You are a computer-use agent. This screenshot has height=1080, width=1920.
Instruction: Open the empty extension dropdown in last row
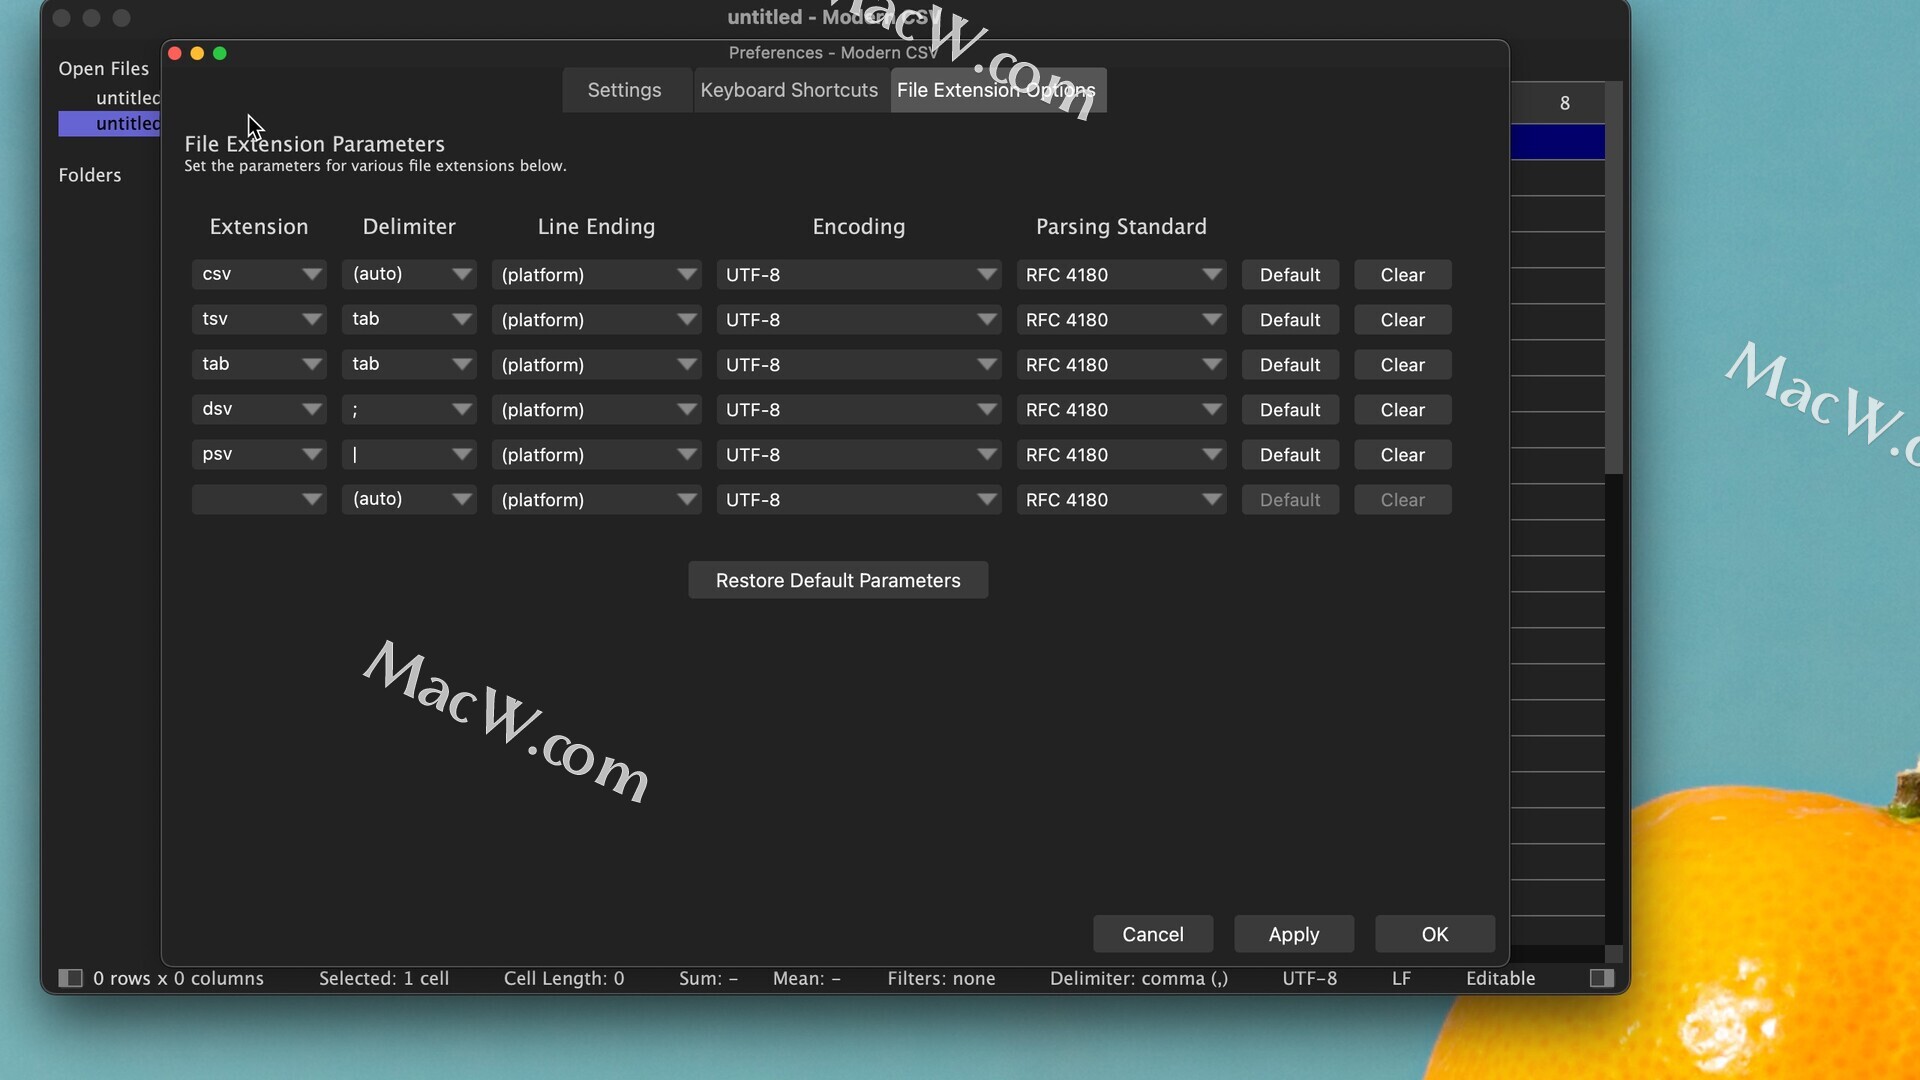[259, 499]
